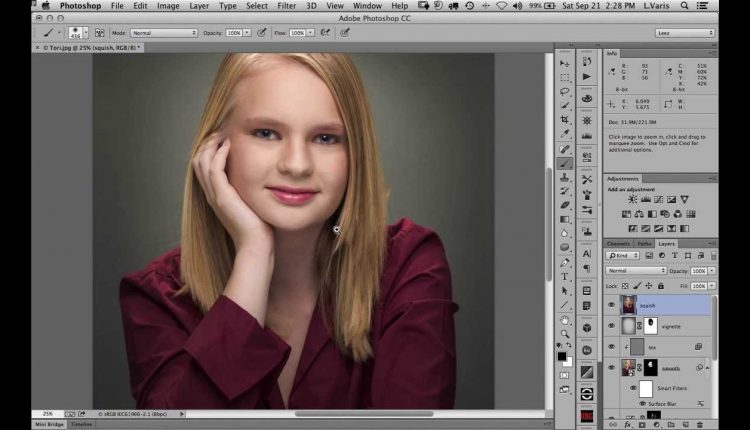The height and width of the screenshot is (430, 750).
Task: Open the Paragraph panel icon
Action: (x=587, y=269)
